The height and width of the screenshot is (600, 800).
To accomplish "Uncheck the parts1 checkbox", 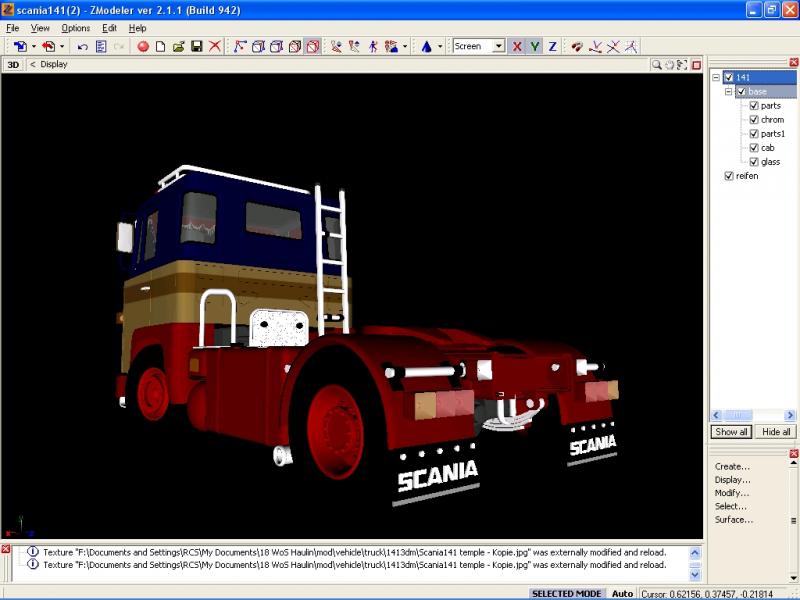I will click(754, 134).
